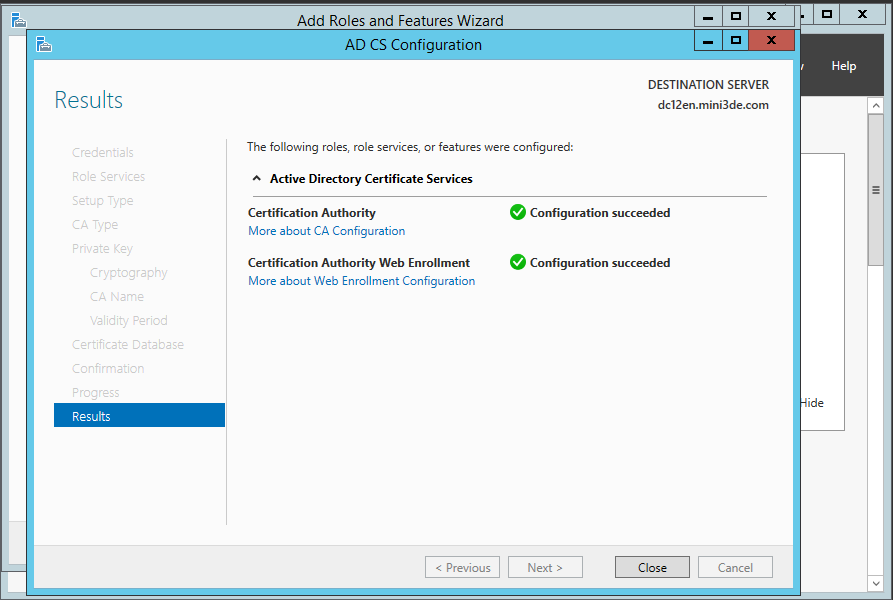893x600 pixels.
Task: Select the Certificate Database step
Action: point(128,345)
